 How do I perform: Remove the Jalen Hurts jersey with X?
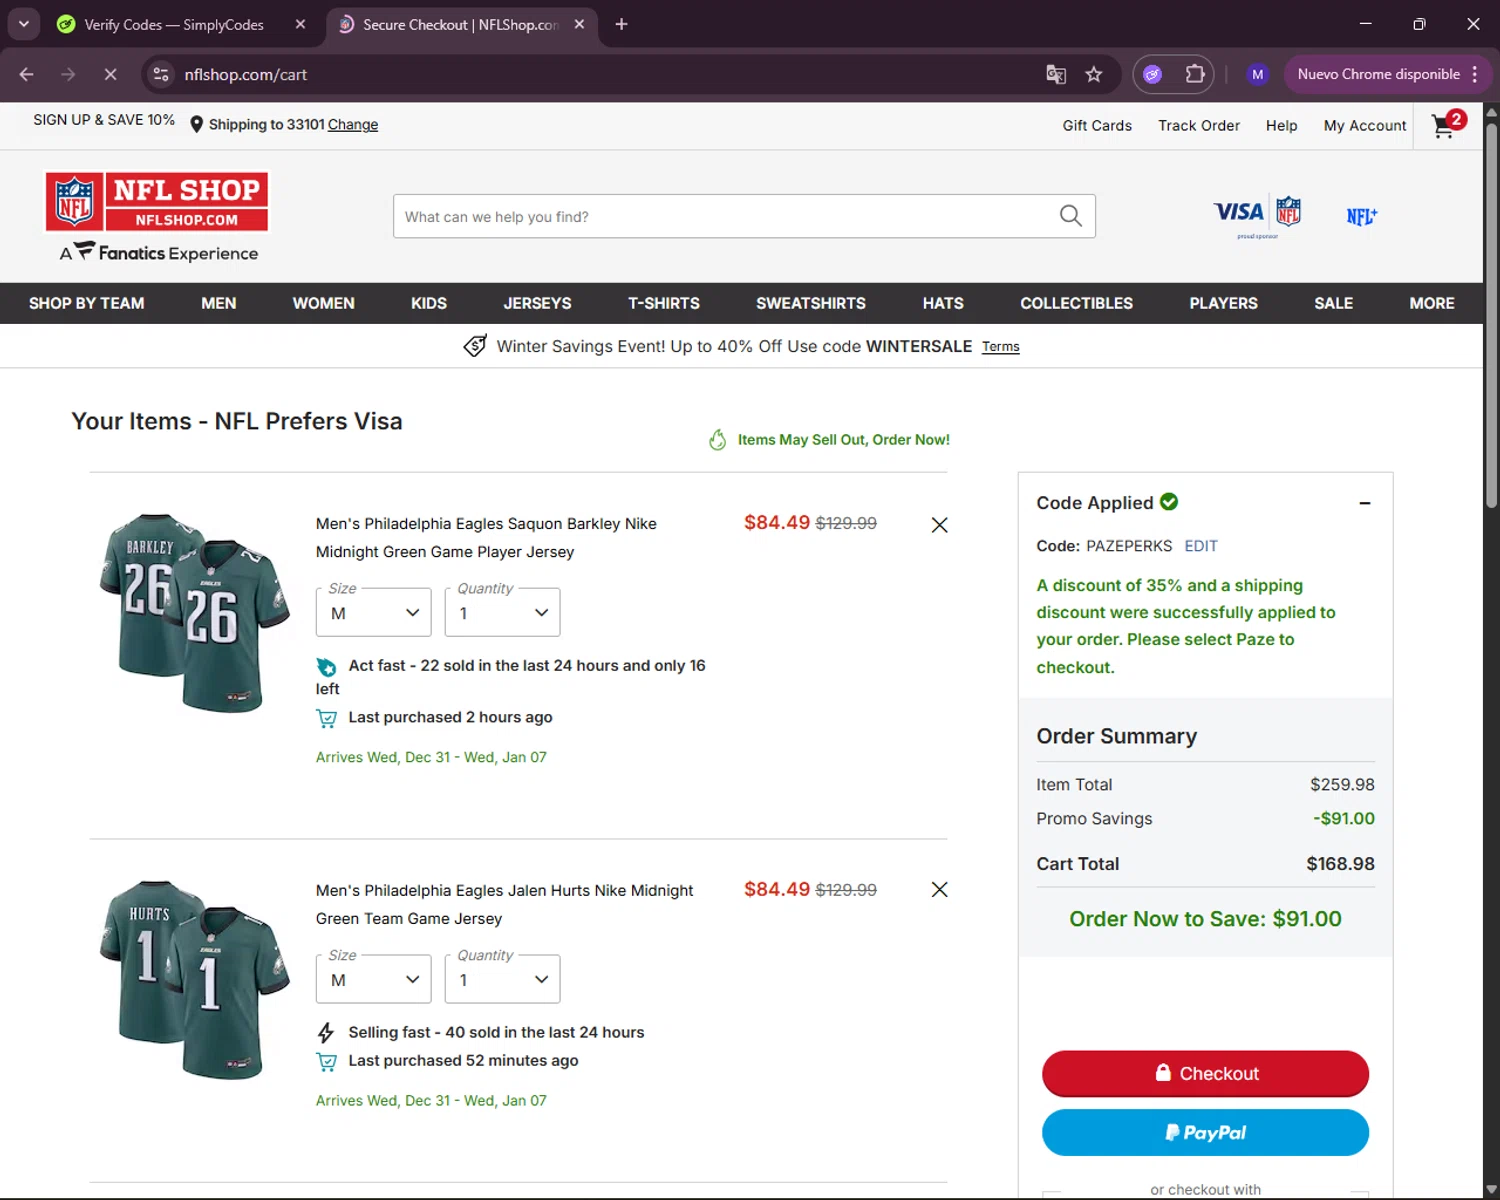939,889
